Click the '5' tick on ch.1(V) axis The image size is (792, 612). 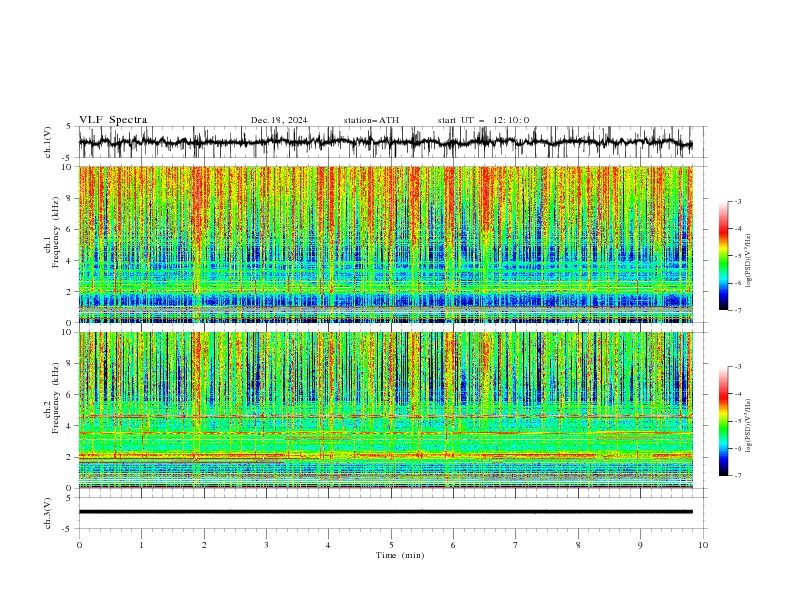click(x=69, y=127)
